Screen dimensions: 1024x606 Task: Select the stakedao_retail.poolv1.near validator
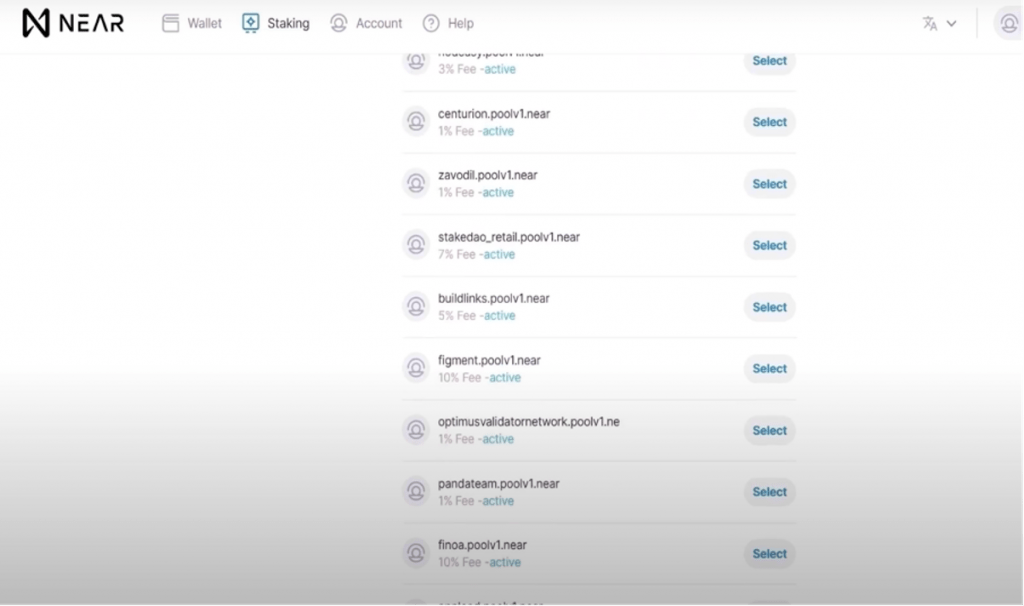tap(769, 245)
